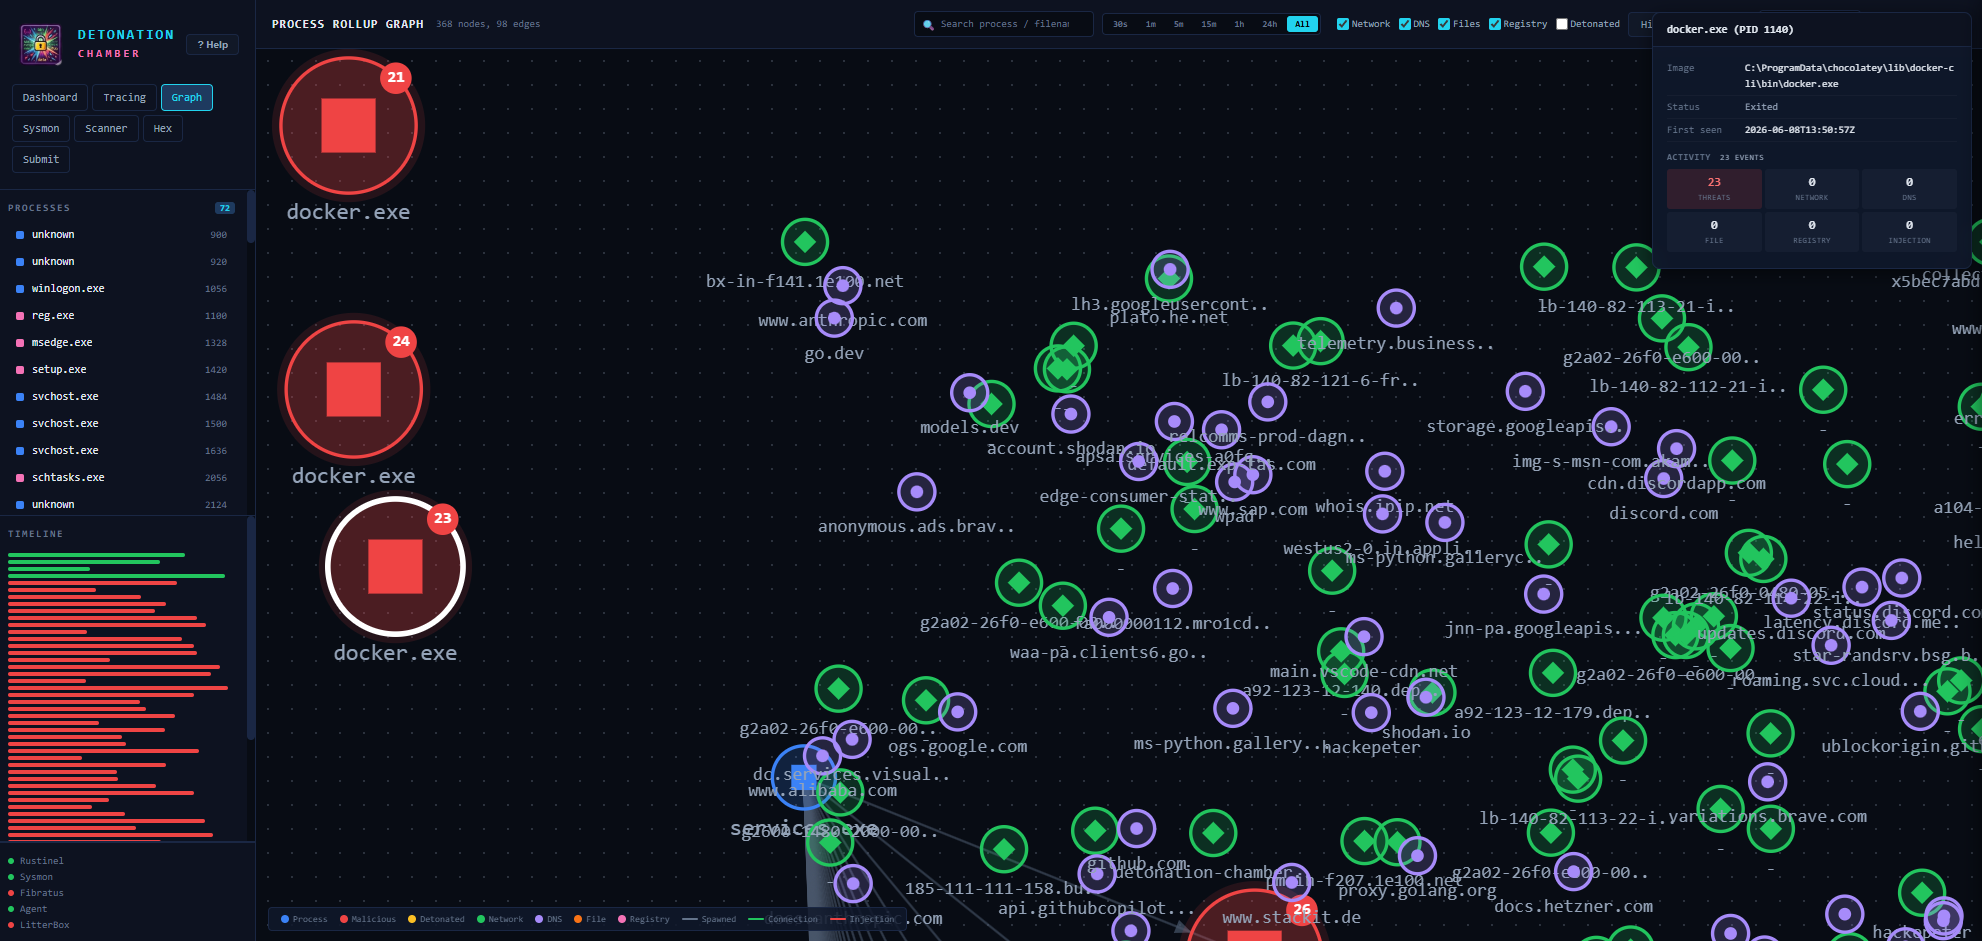
Task: Select winlogon.exe in the process list
Action: pyautogui.click(x=122, y=288)
